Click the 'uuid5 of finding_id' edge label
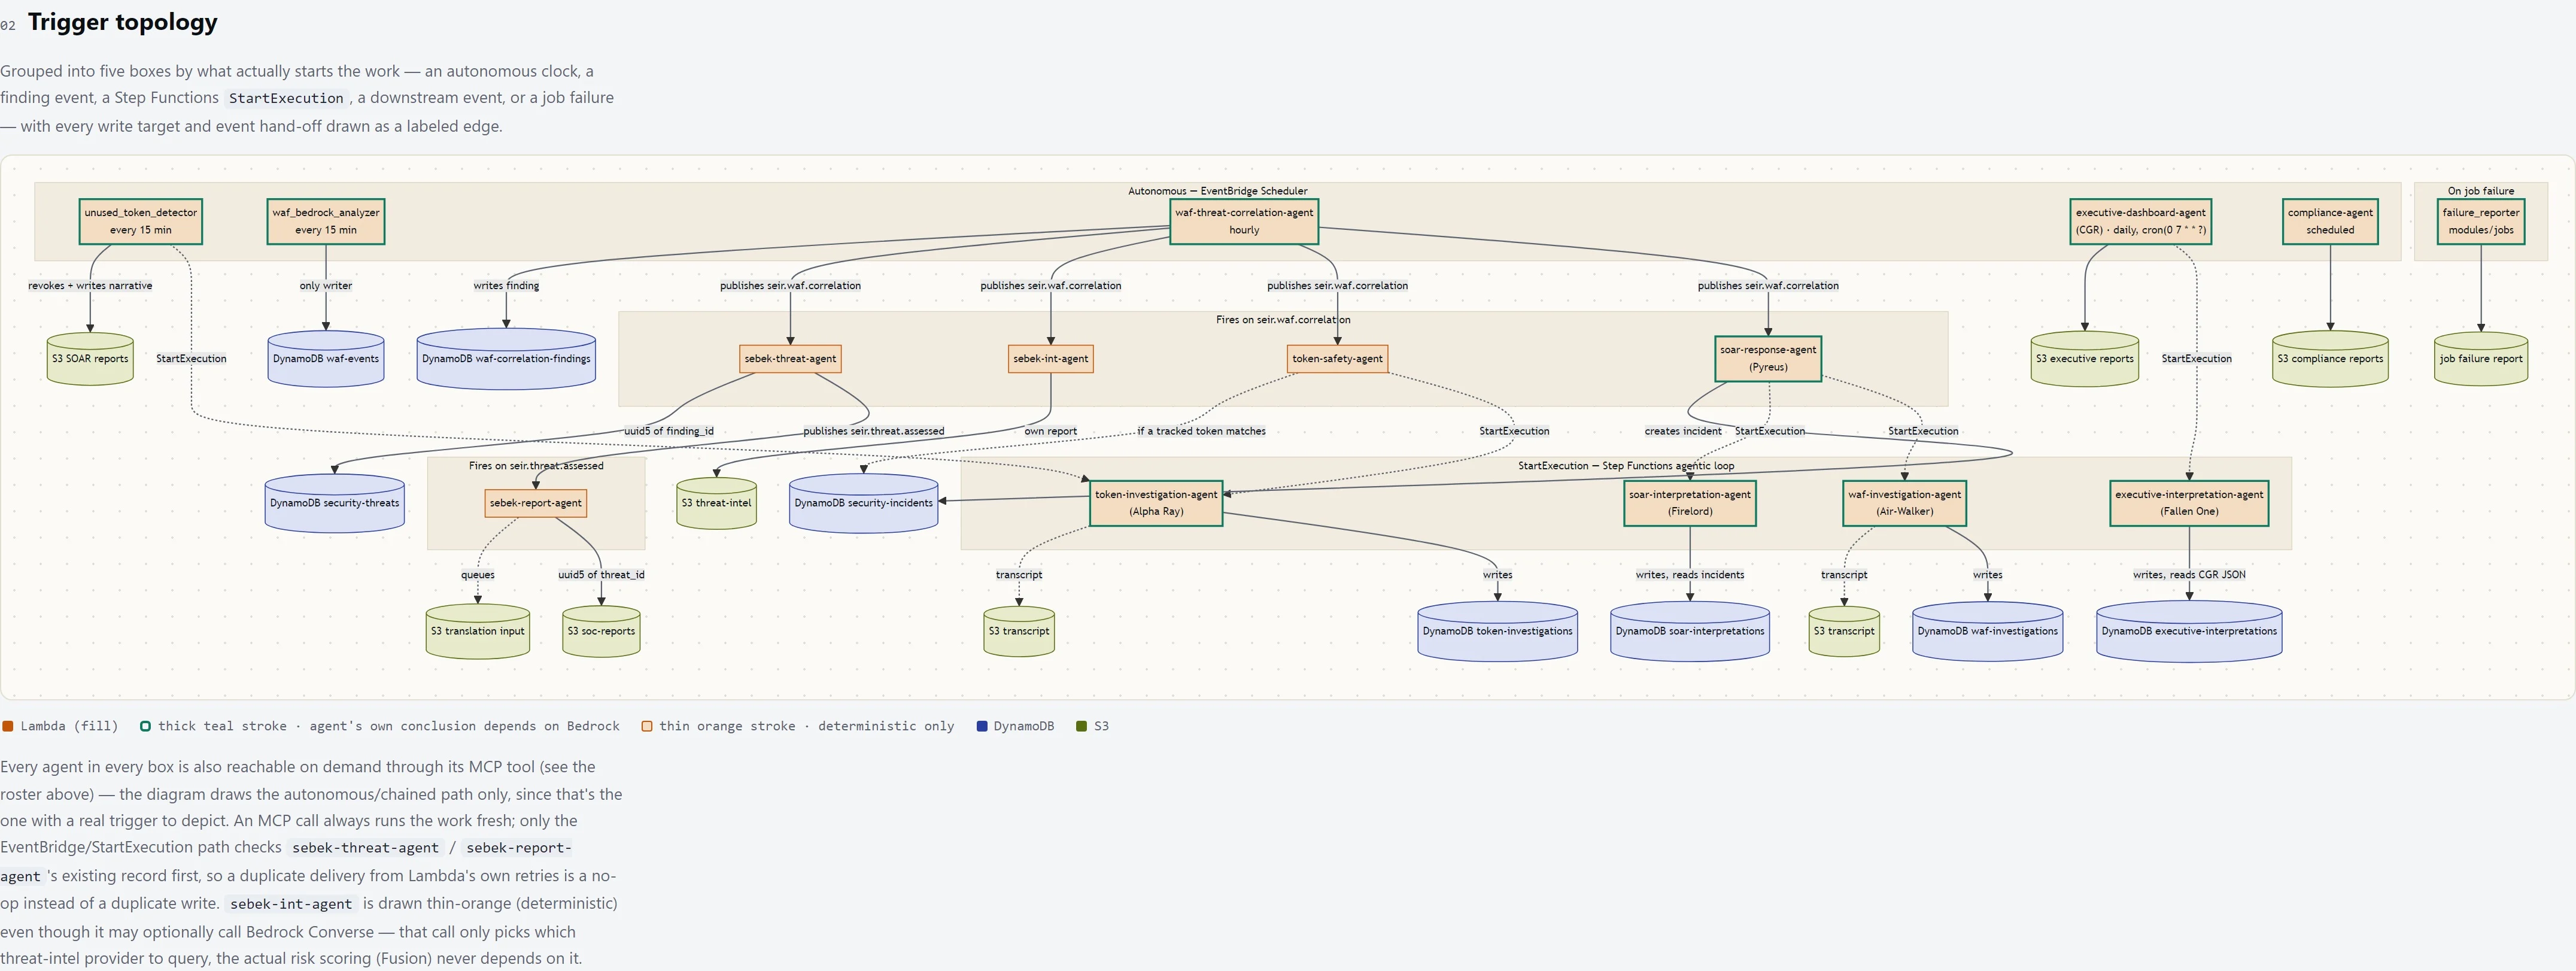 tap(669, 431)
